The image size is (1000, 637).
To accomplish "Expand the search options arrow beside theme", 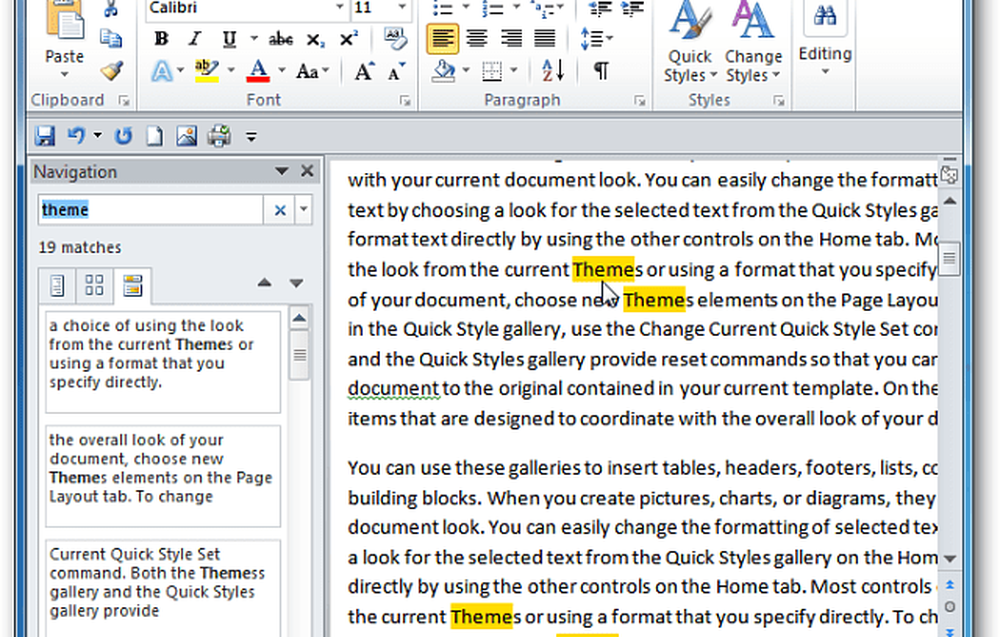I will click(x=304, y=210).
